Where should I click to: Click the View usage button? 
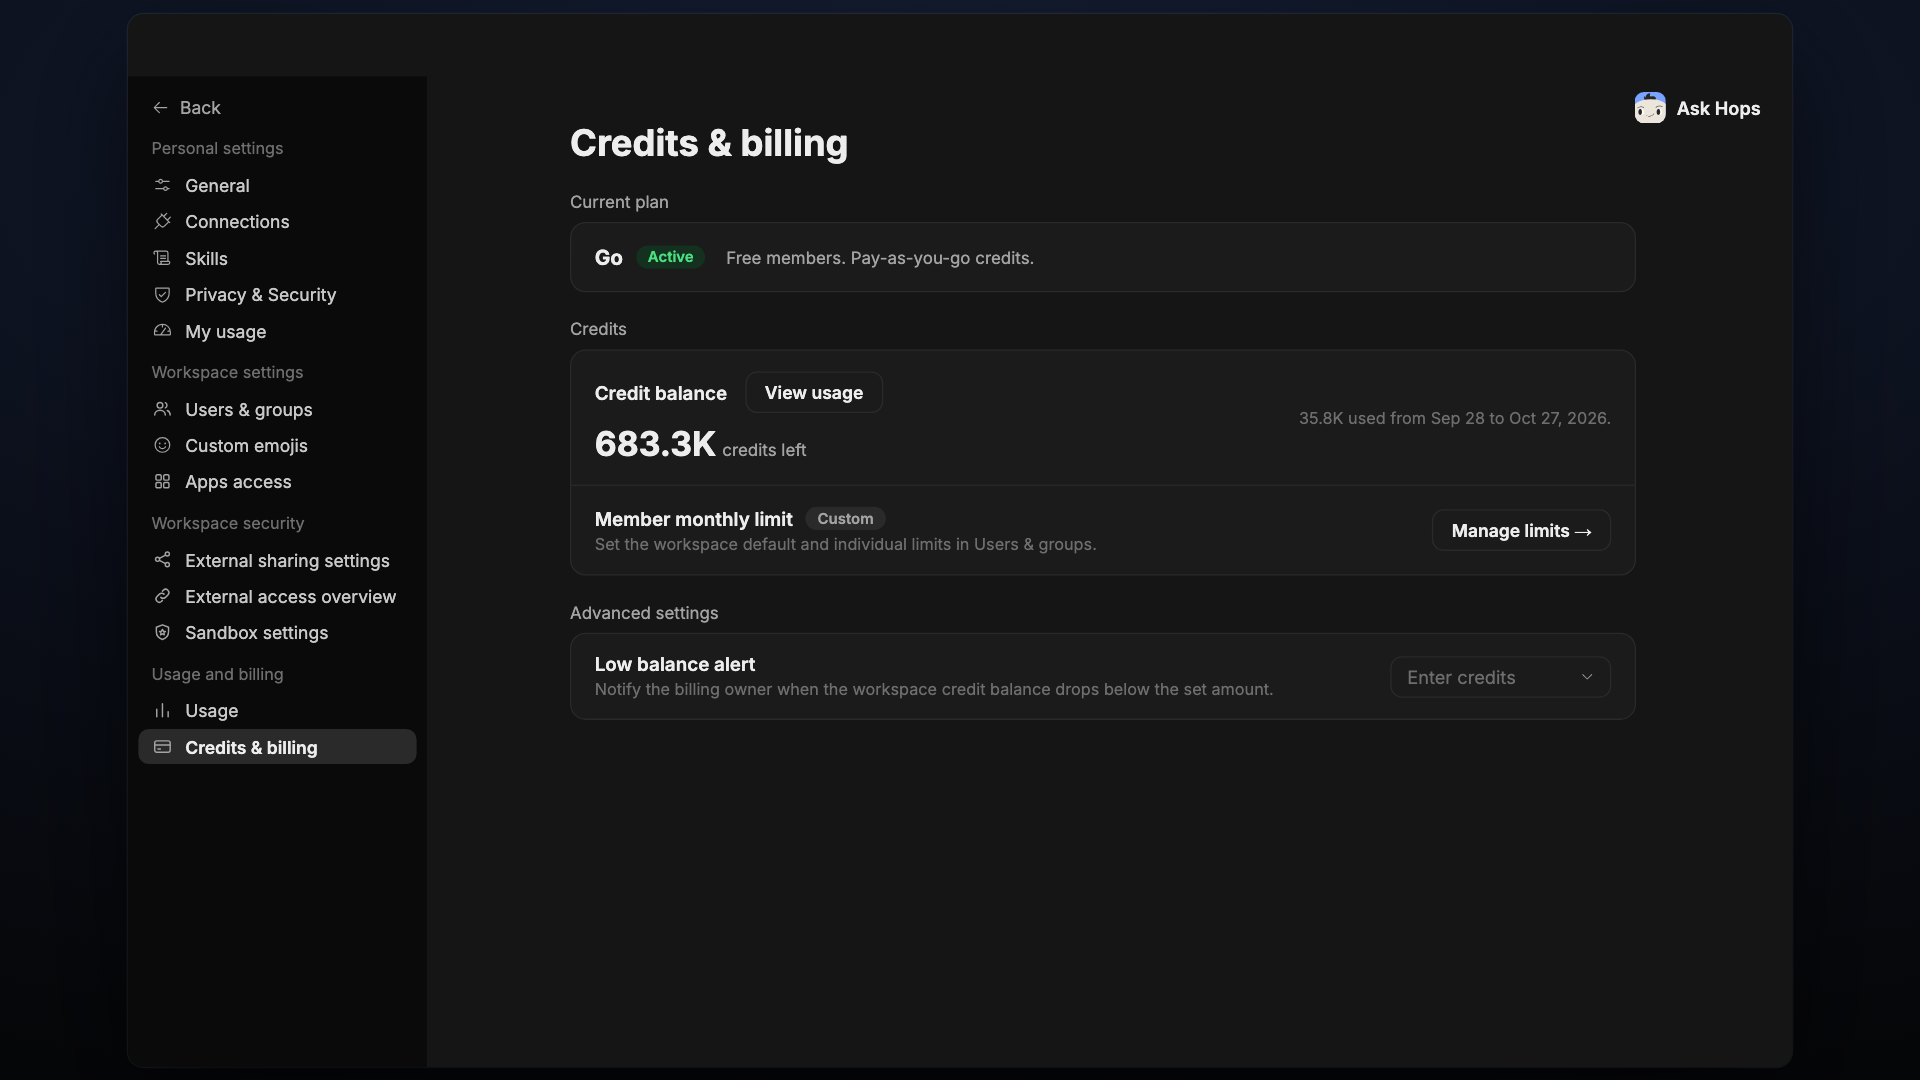(814, 393)
